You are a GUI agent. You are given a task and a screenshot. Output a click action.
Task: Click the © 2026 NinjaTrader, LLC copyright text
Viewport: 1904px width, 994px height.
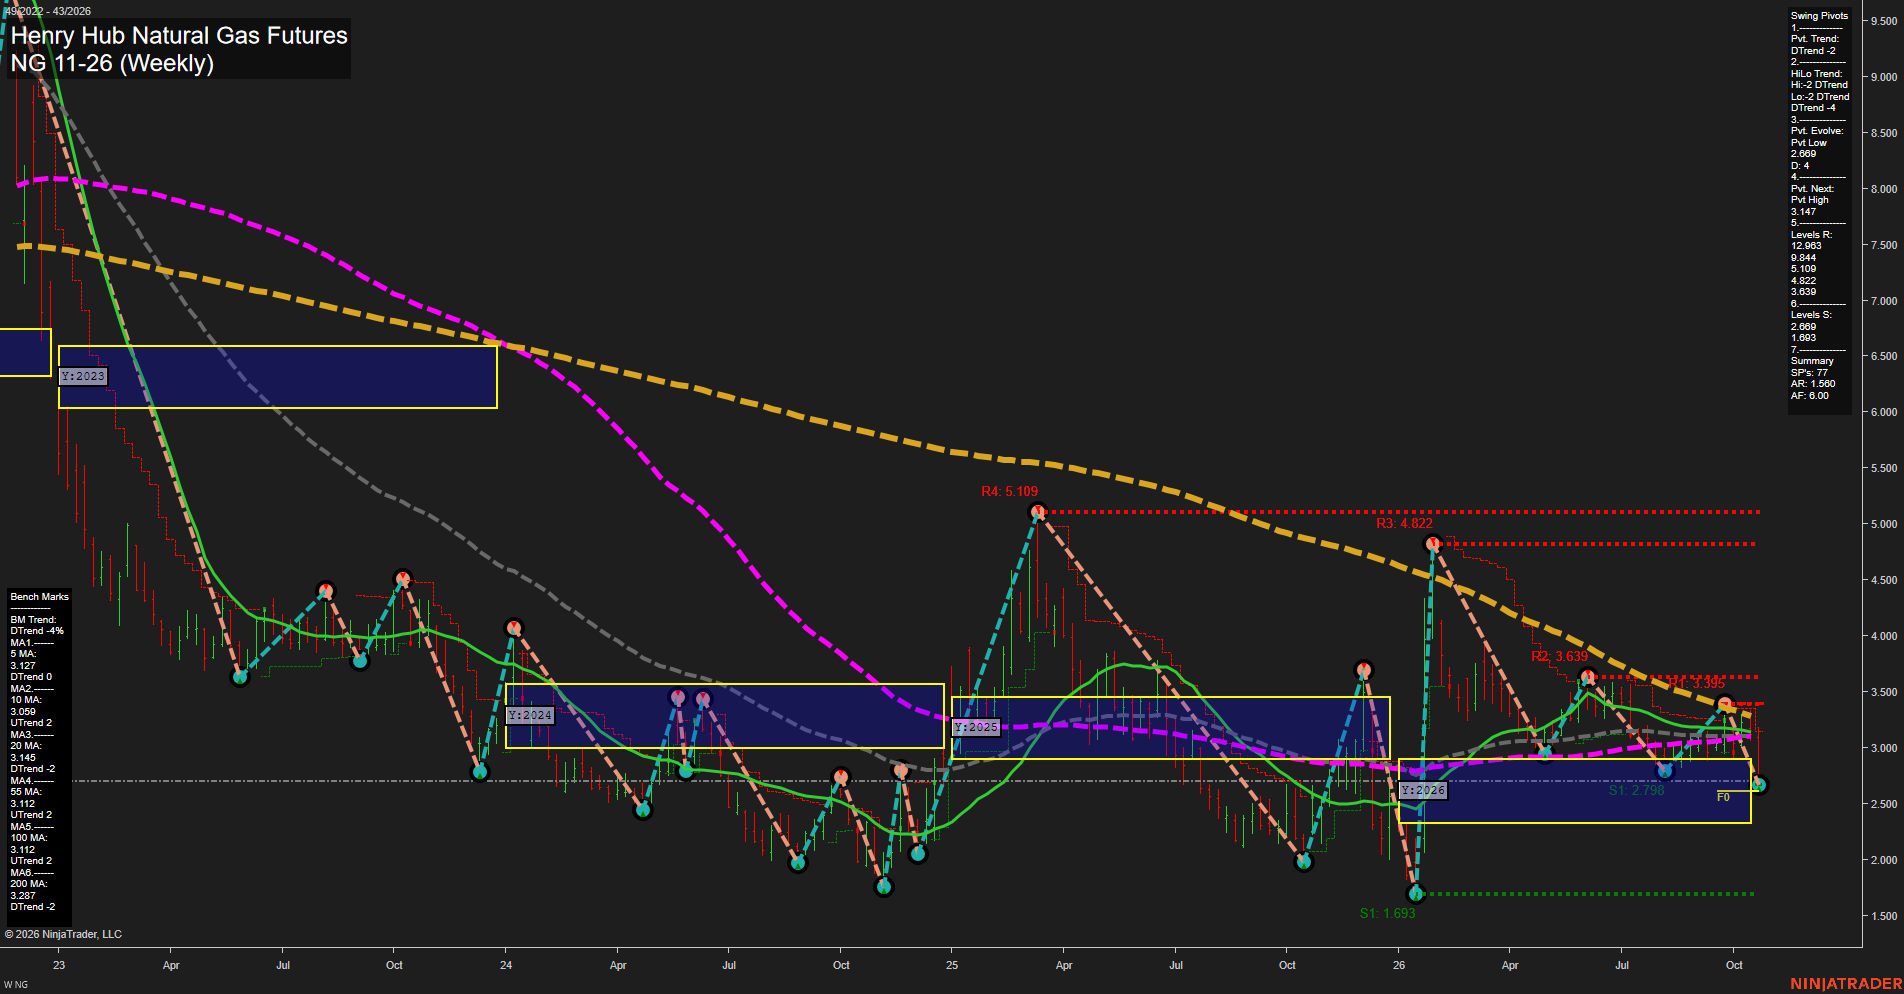pyautogui.click(x=63, y=934)
